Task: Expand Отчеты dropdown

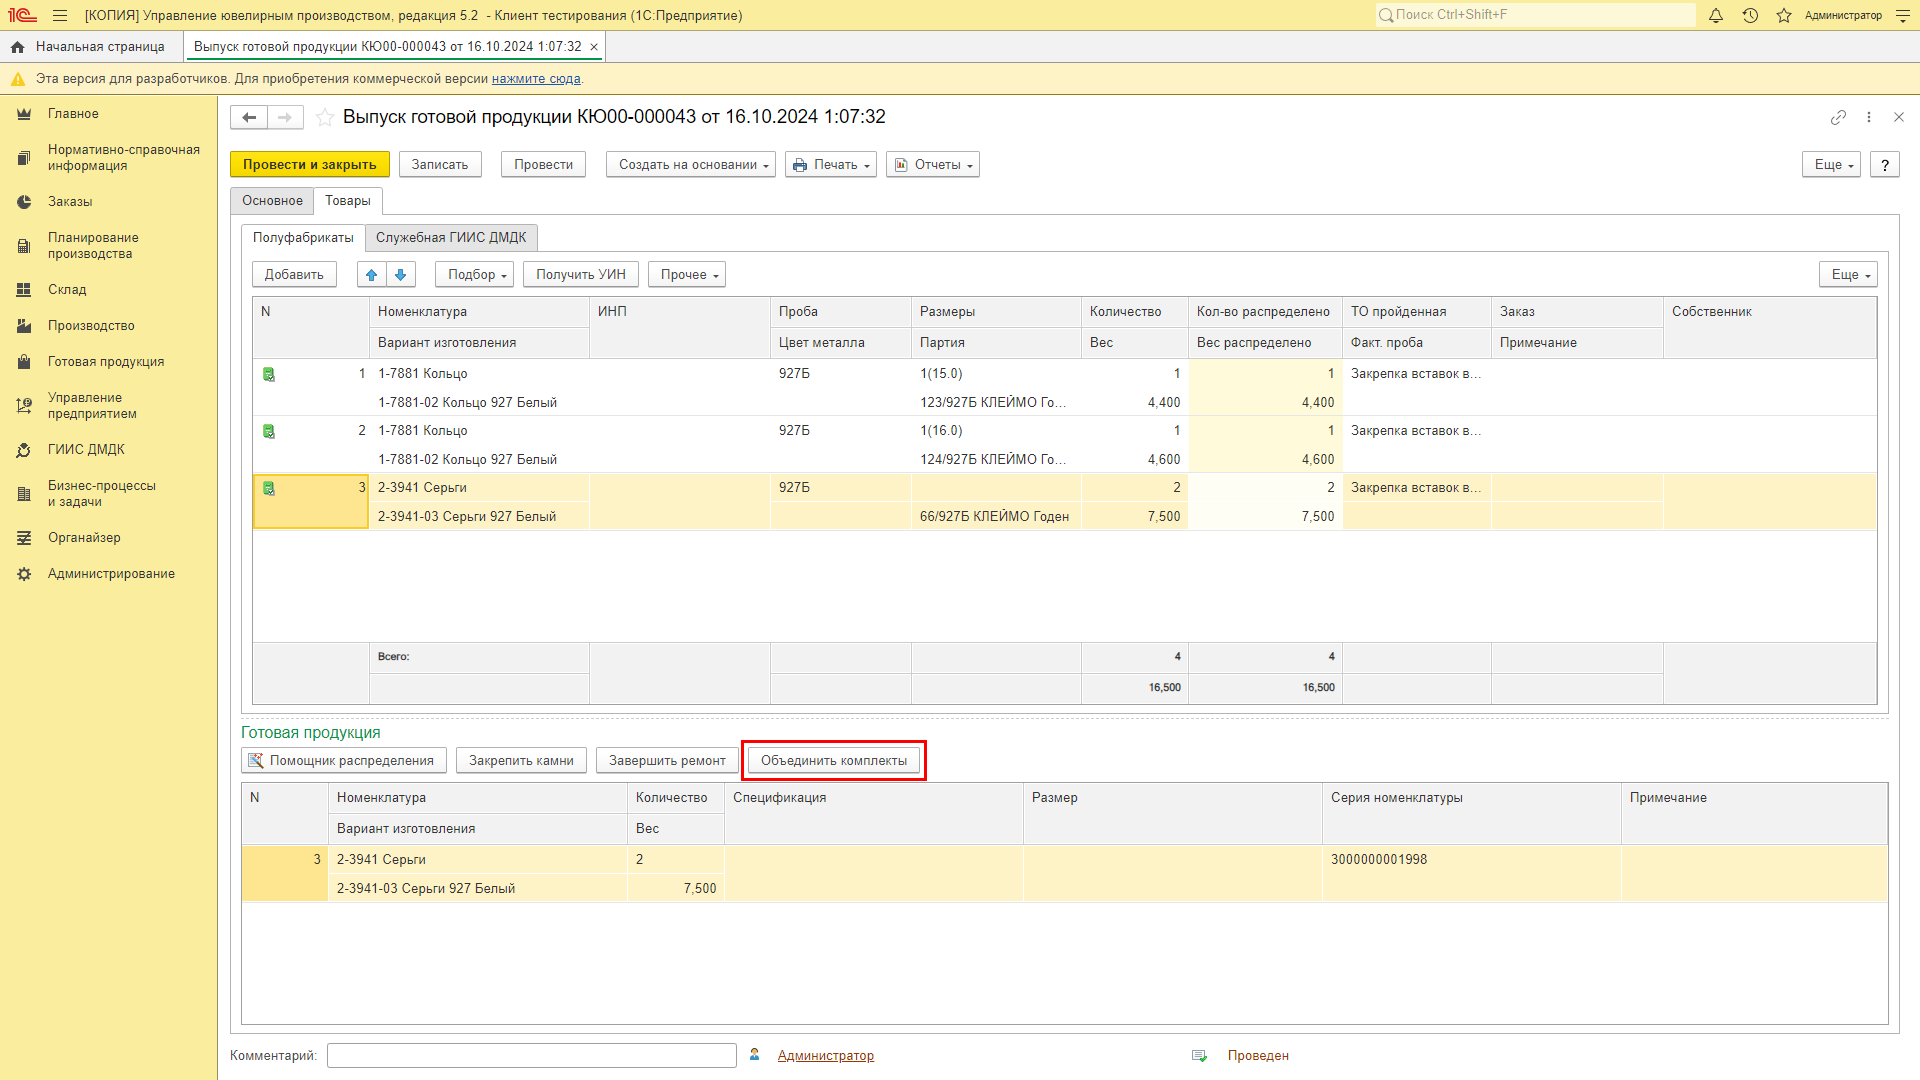Action: tap(933, 165)
